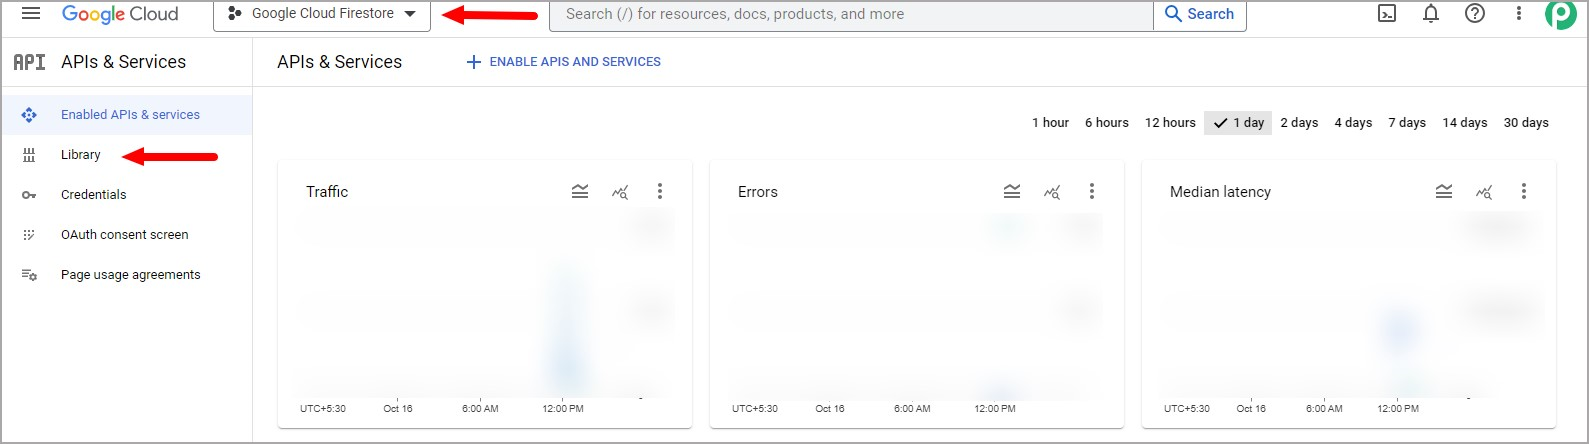Explore Errors chart in Metrics Explorer icon
1589x444 pixels.
(x=1052, y=191)
